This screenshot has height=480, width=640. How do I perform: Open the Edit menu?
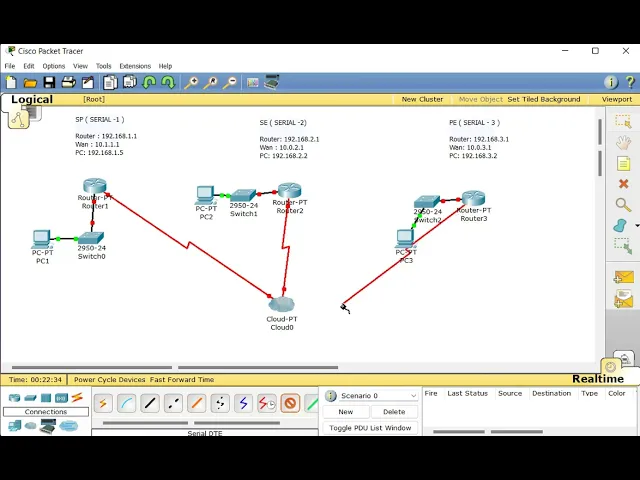coord(29,66)
